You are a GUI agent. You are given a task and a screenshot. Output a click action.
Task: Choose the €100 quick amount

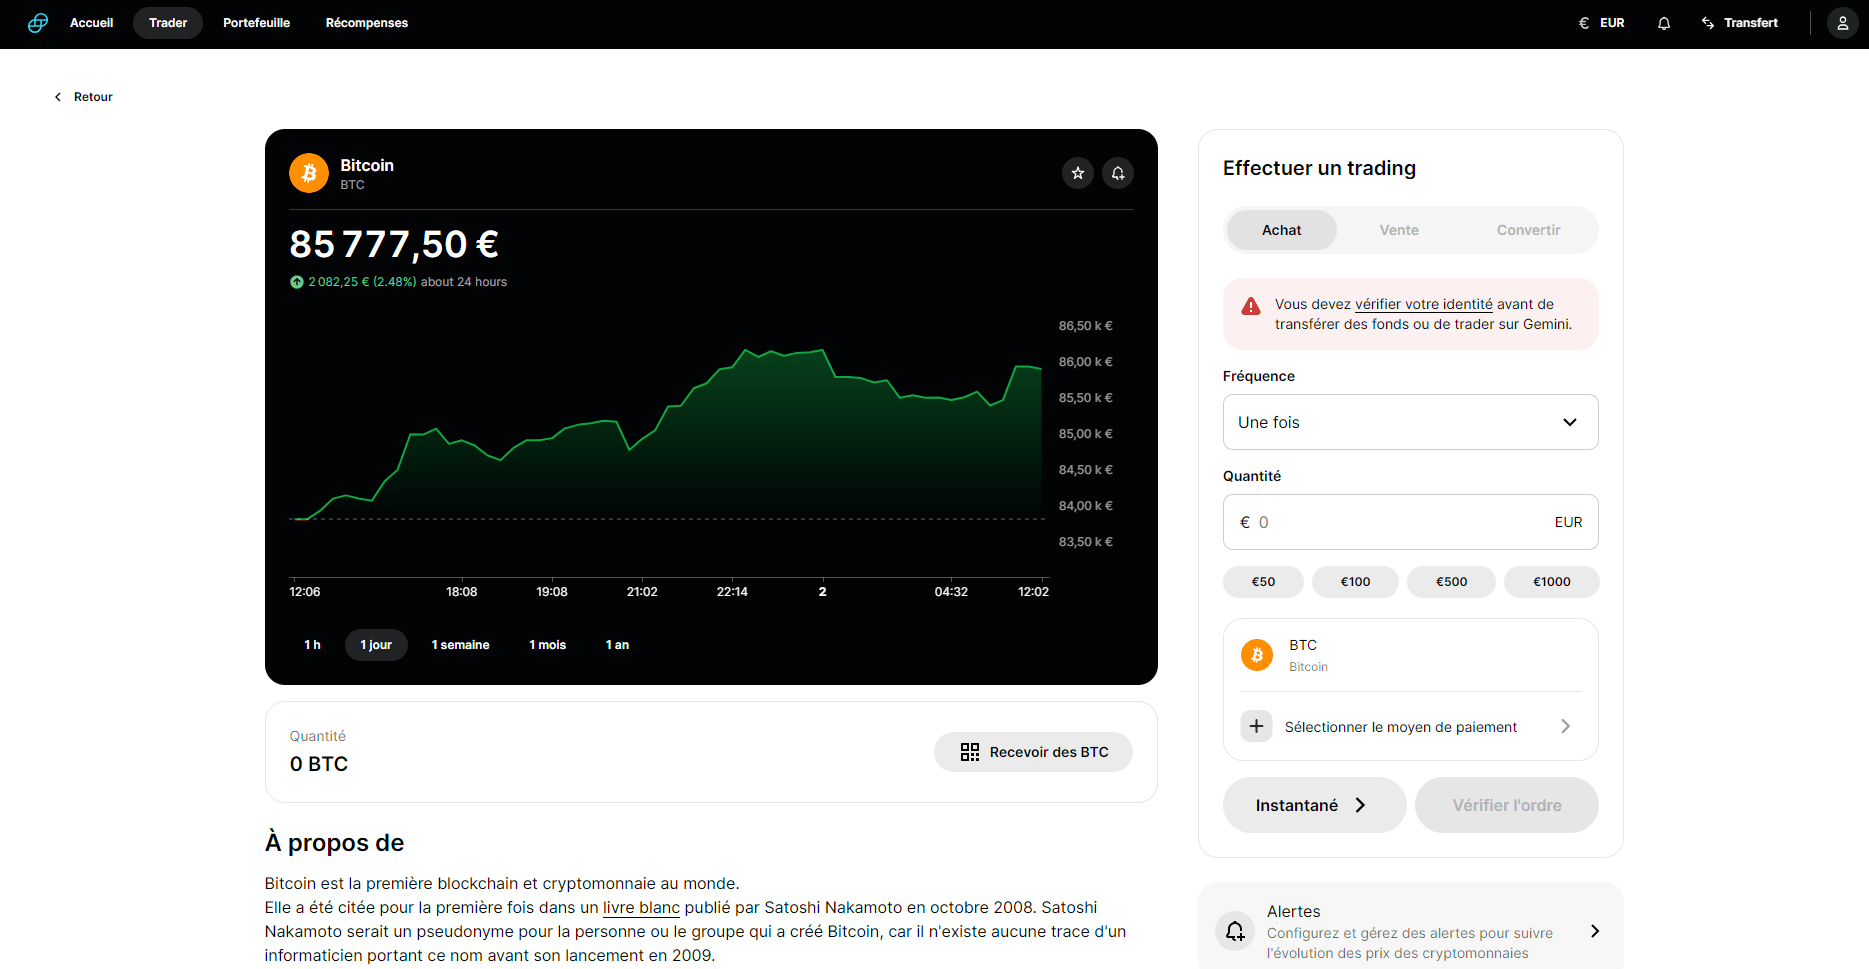pos(1355,582)
